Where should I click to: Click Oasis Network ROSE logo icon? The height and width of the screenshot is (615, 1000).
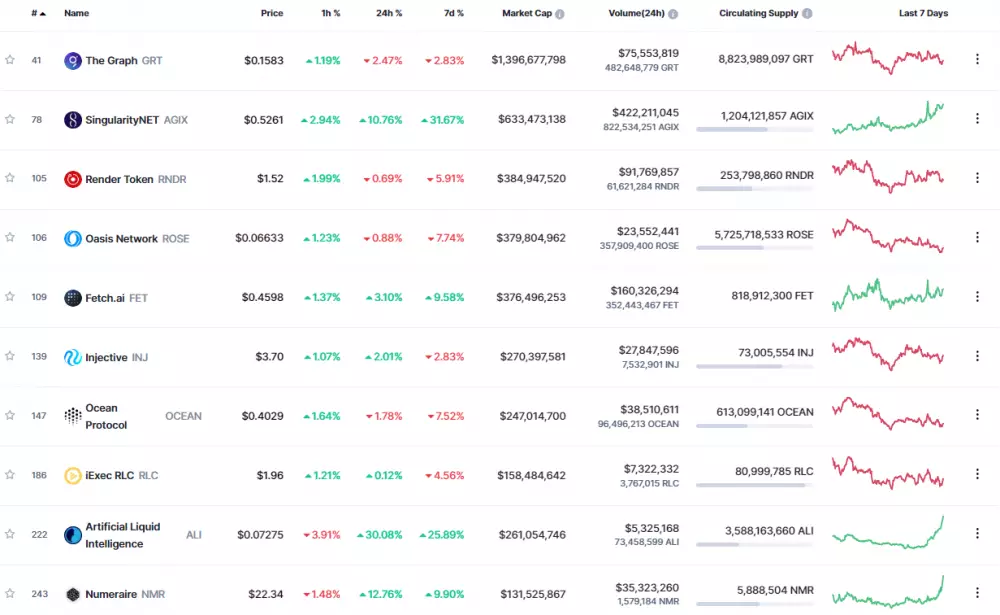pyautogui.click(x=73, y=239)
